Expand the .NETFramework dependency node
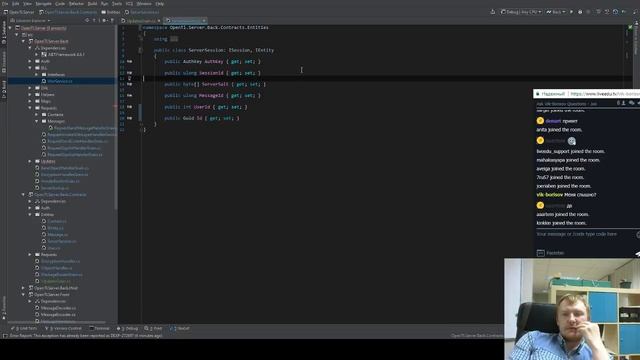The height and width of the screenshot is (360, 640). (36, 54)
